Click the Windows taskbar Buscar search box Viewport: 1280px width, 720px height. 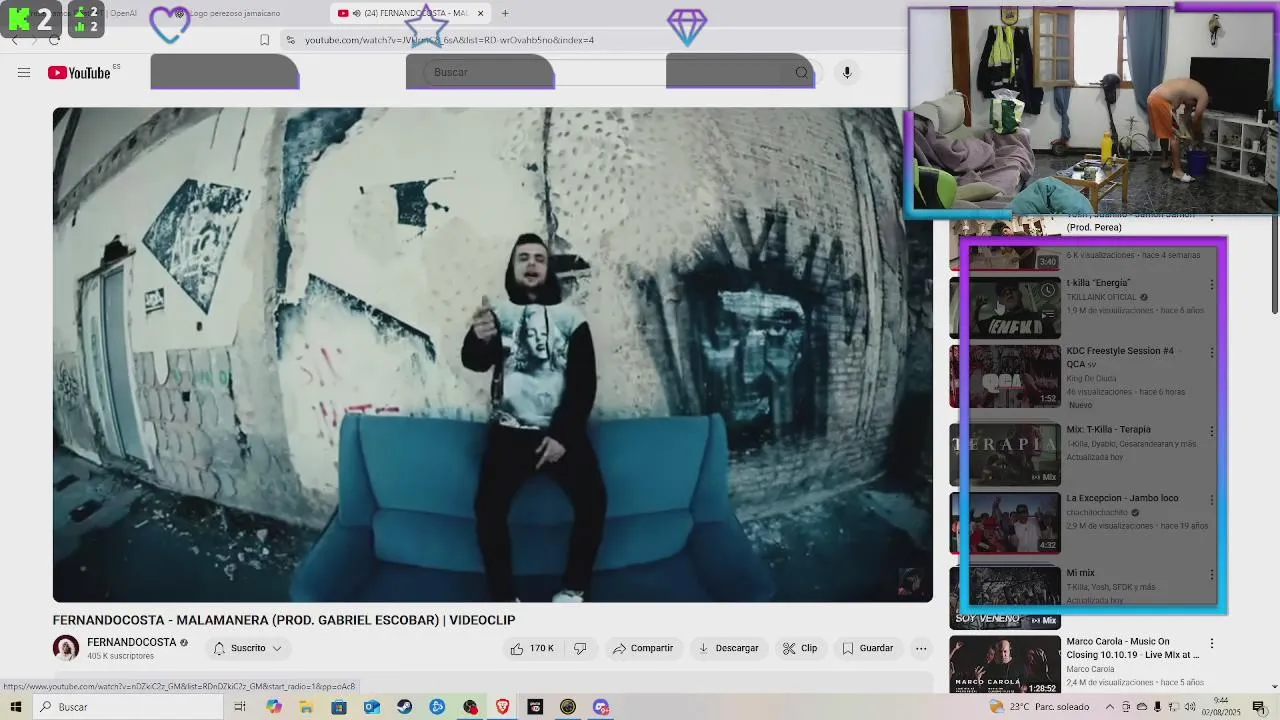(x=130, y=707)
